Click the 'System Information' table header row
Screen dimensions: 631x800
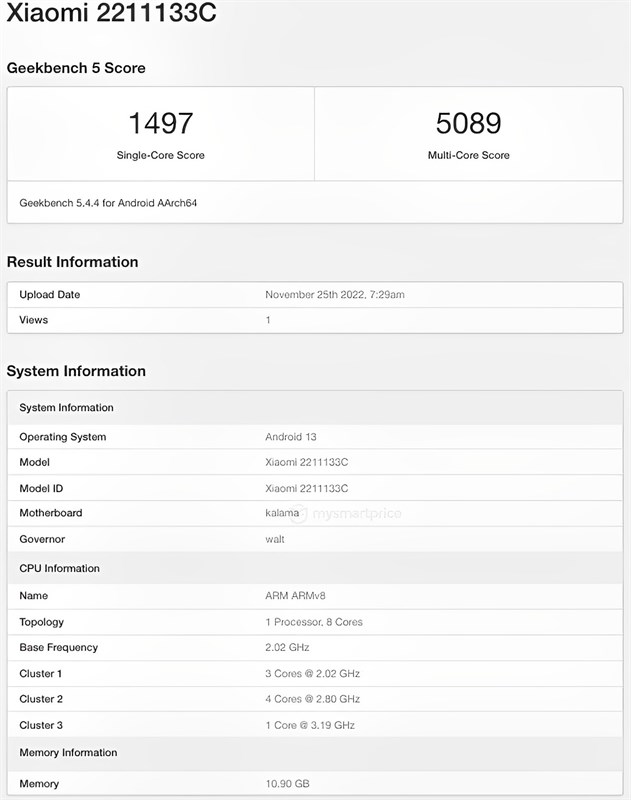click(x=315, y=408)
